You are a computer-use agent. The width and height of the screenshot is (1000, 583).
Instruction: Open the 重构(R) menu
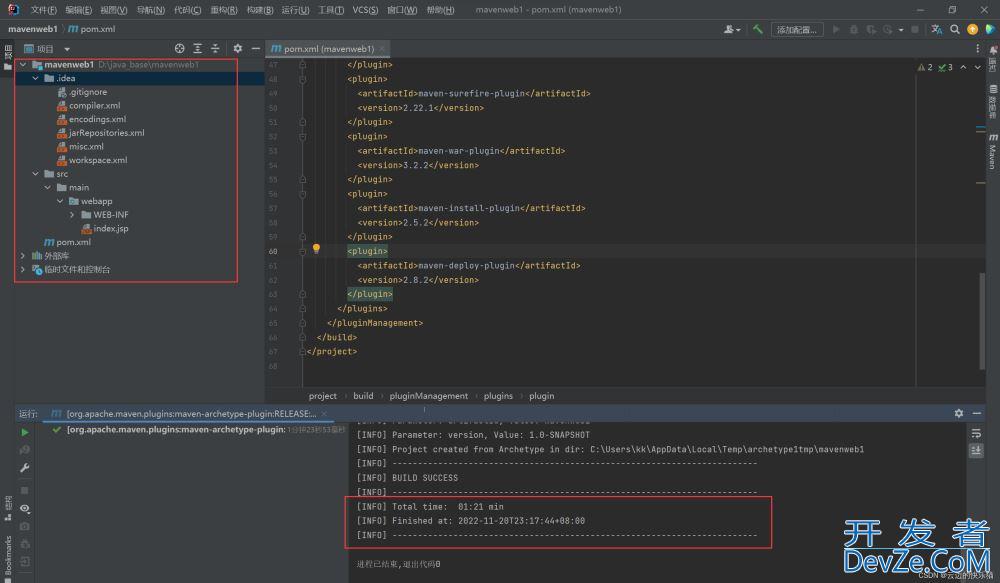224,10
